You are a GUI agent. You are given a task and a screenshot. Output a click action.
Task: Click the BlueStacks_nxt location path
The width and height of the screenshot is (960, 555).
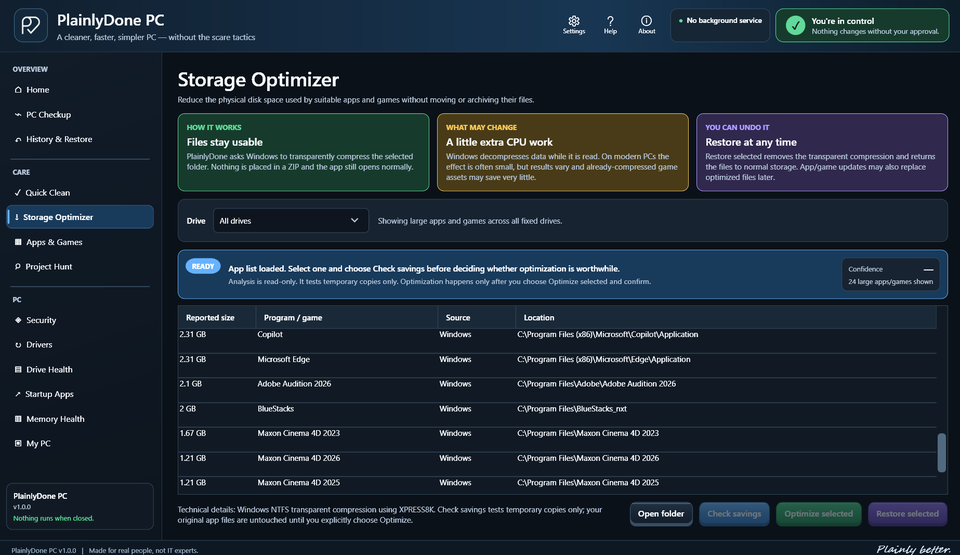572,409
